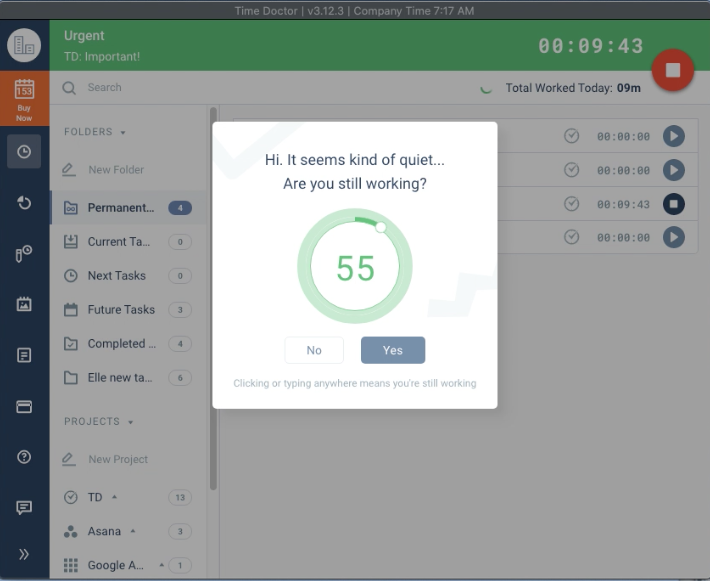Click the search magnifier icon
710x581 pixels.
(x=69, y=88)
